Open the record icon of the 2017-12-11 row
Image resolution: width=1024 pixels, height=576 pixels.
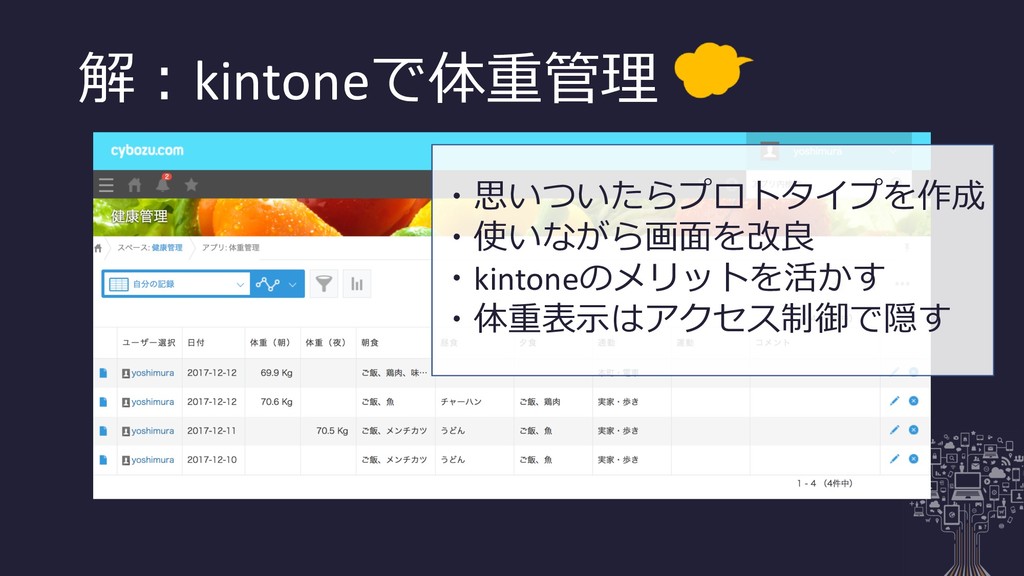103,431
